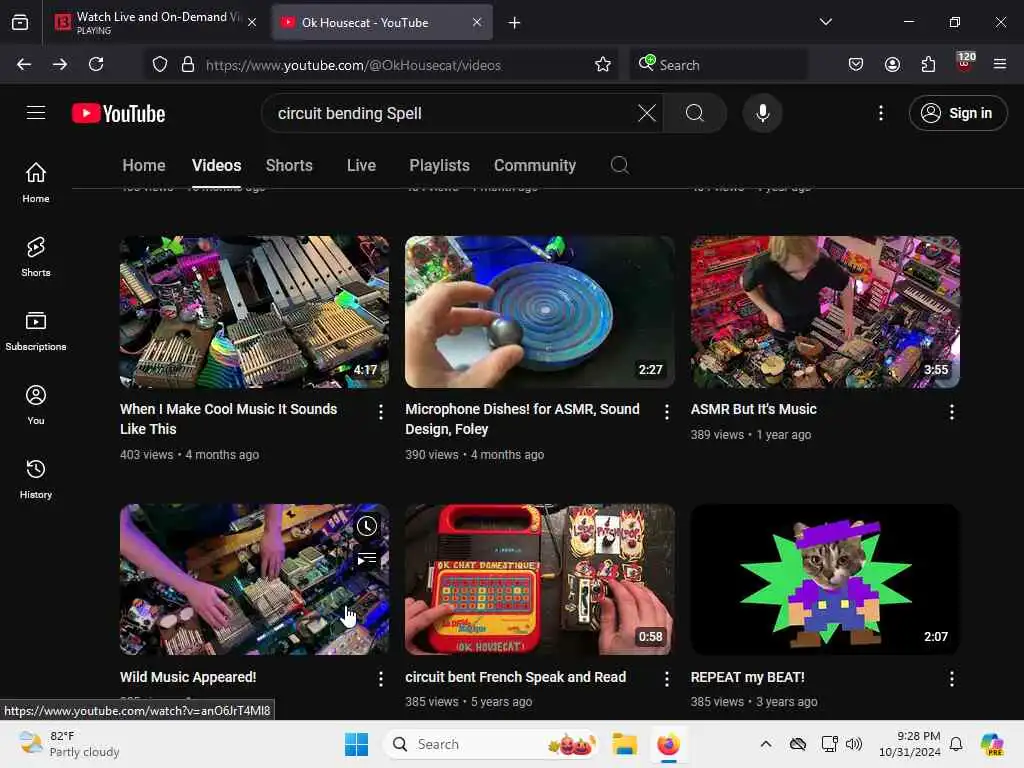Open options for 'When I Make Cool Music'
The height and width of the screenshot is (768, 1024).
tap(381, 411)
